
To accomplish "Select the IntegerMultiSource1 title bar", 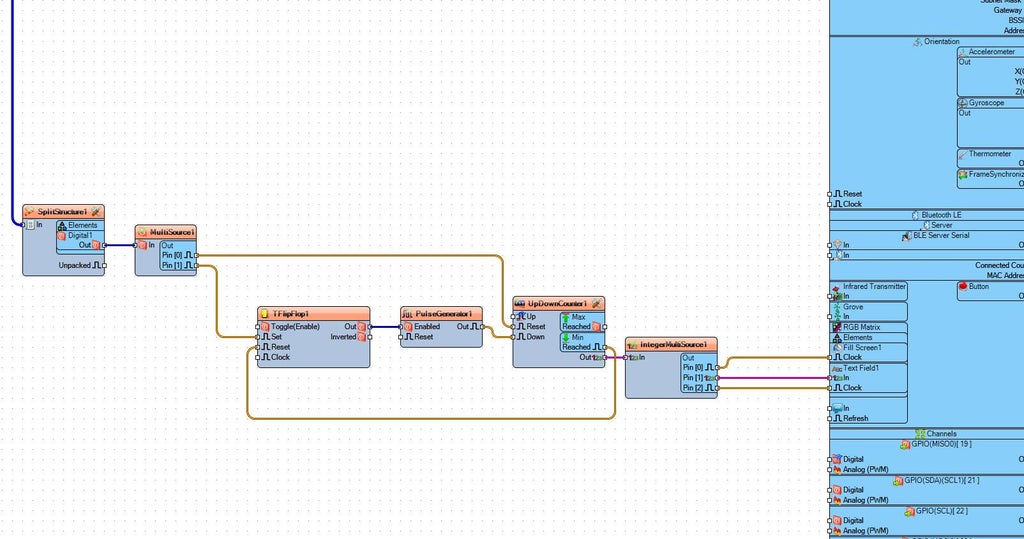I will (x=671, y=344).
